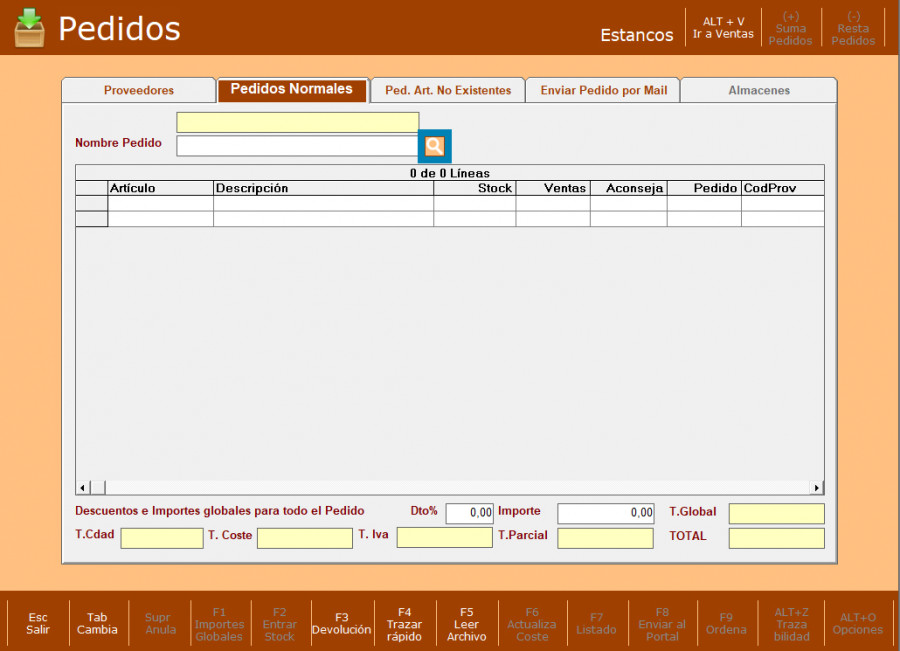Open the Proveedores tab
This screenshot has width=900, height=651.
[x=139, y=90]
